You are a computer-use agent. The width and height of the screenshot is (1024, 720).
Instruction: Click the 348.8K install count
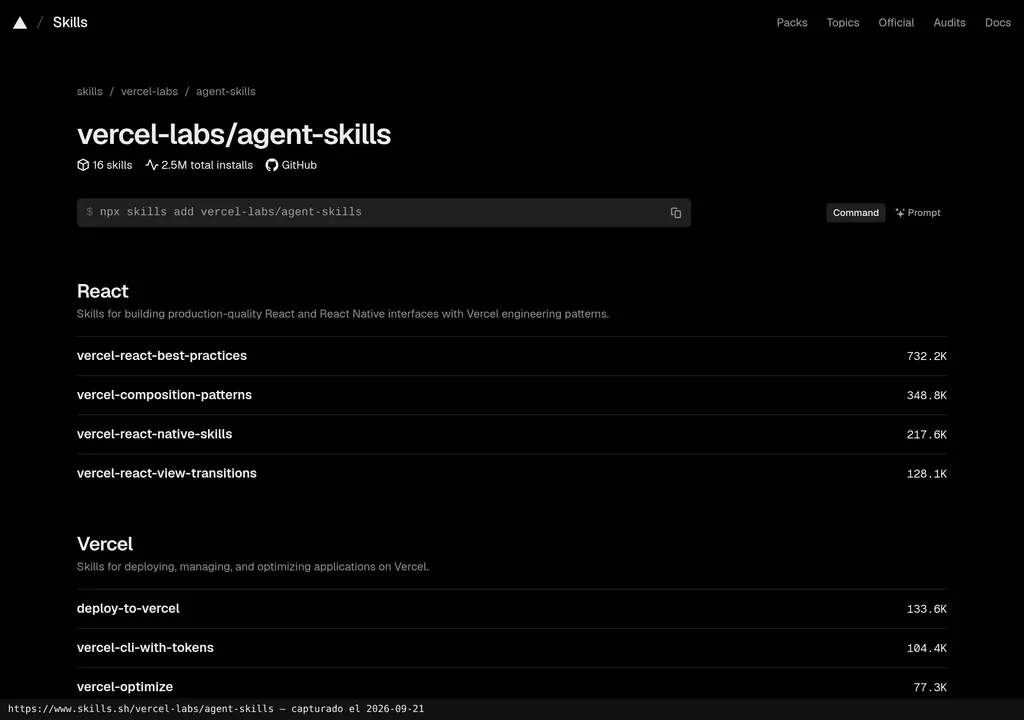click(926, 395)
